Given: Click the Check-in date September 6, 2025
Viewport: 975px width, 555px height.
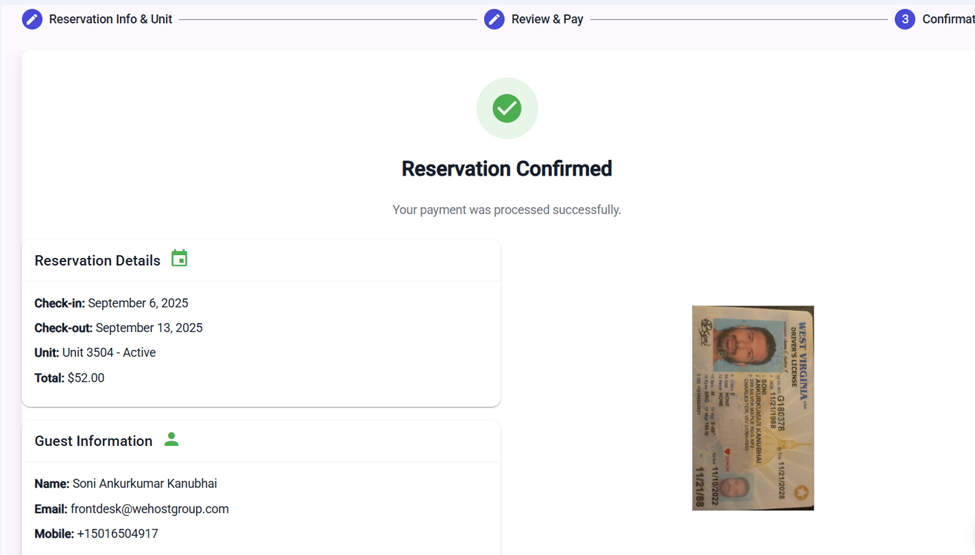Looking at the screenshot, I should point(137,303).
